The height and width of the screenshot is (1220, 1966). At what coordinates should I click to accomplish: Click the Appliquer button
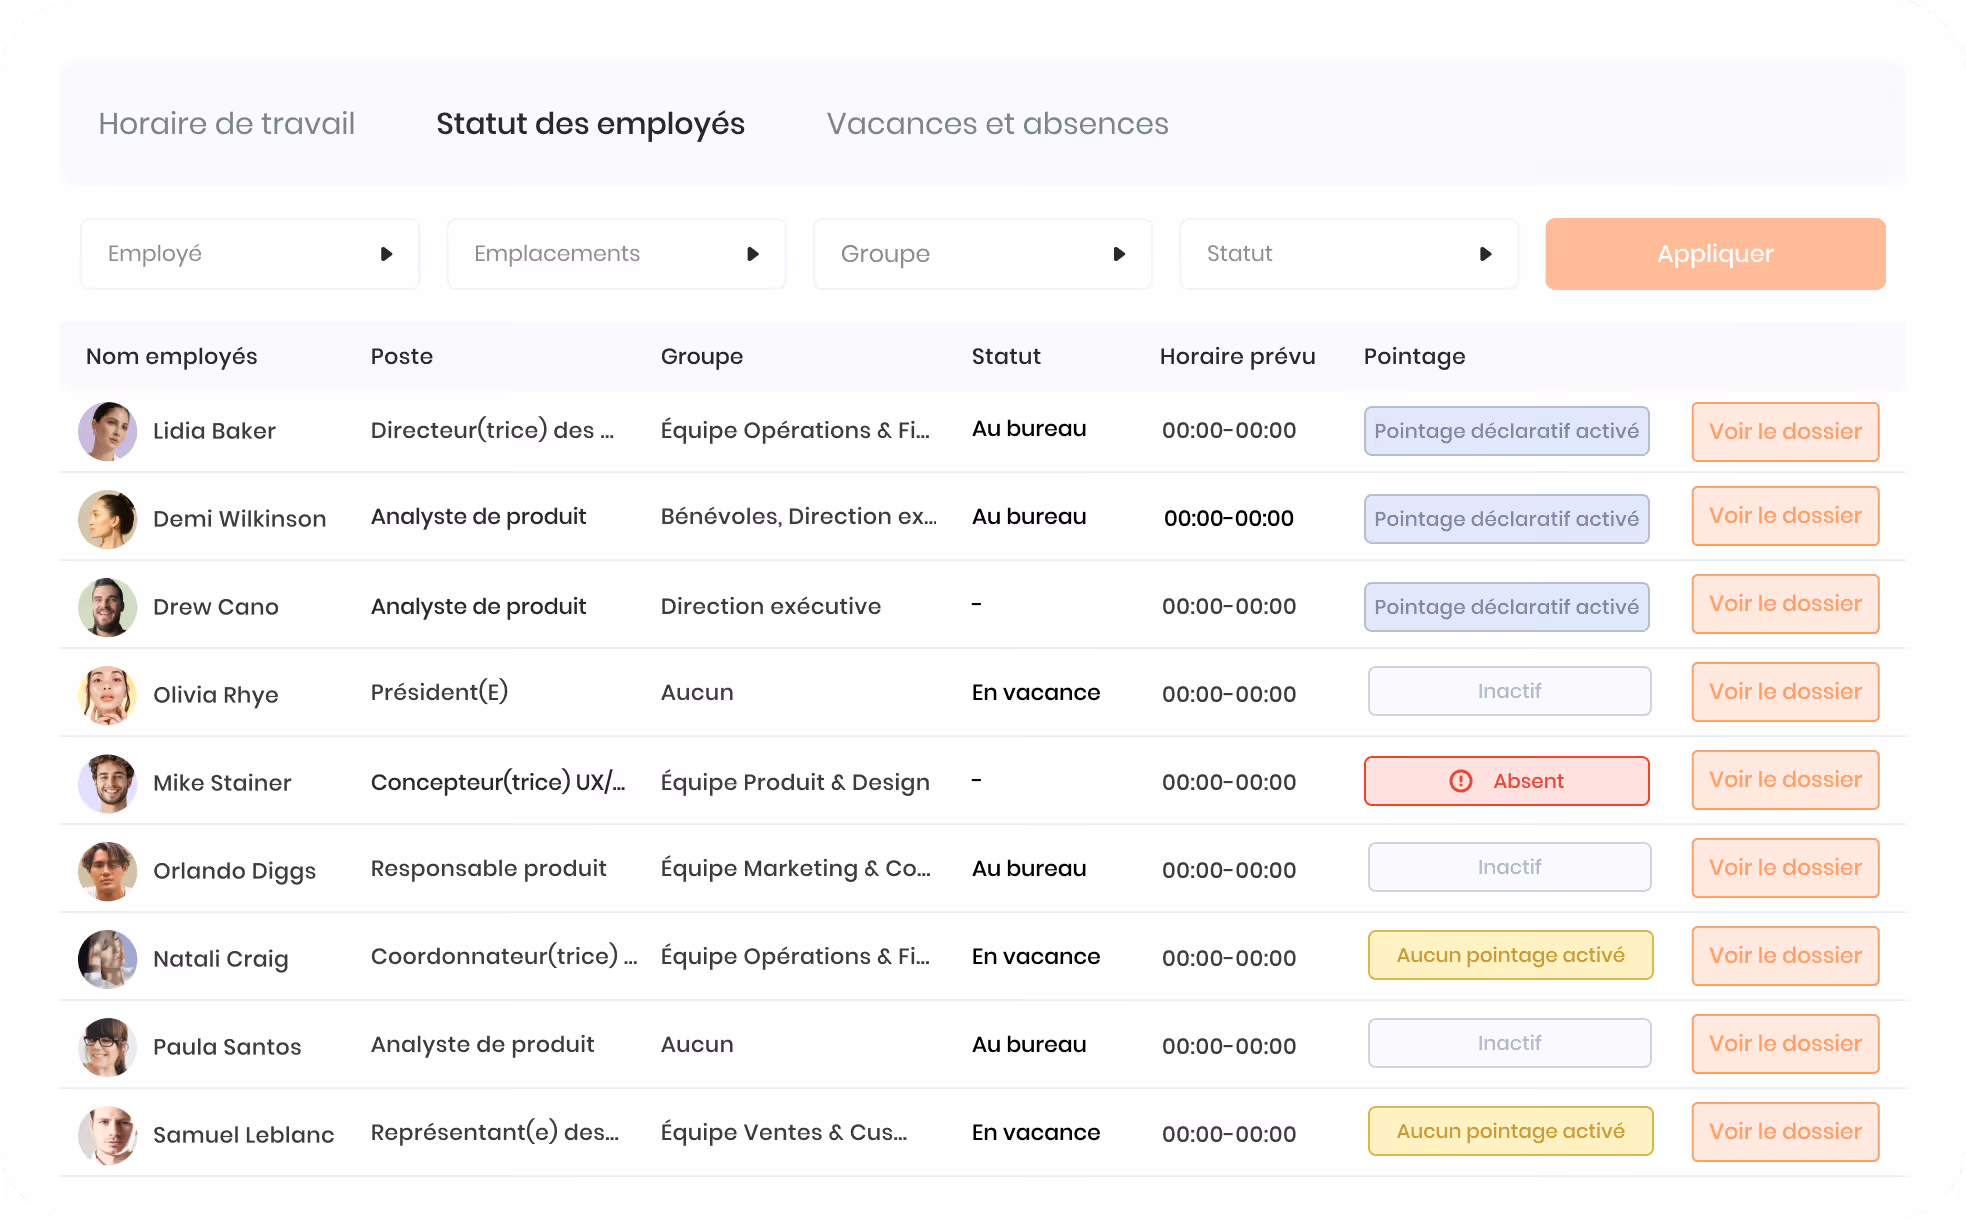click(x=1715, y=254)
